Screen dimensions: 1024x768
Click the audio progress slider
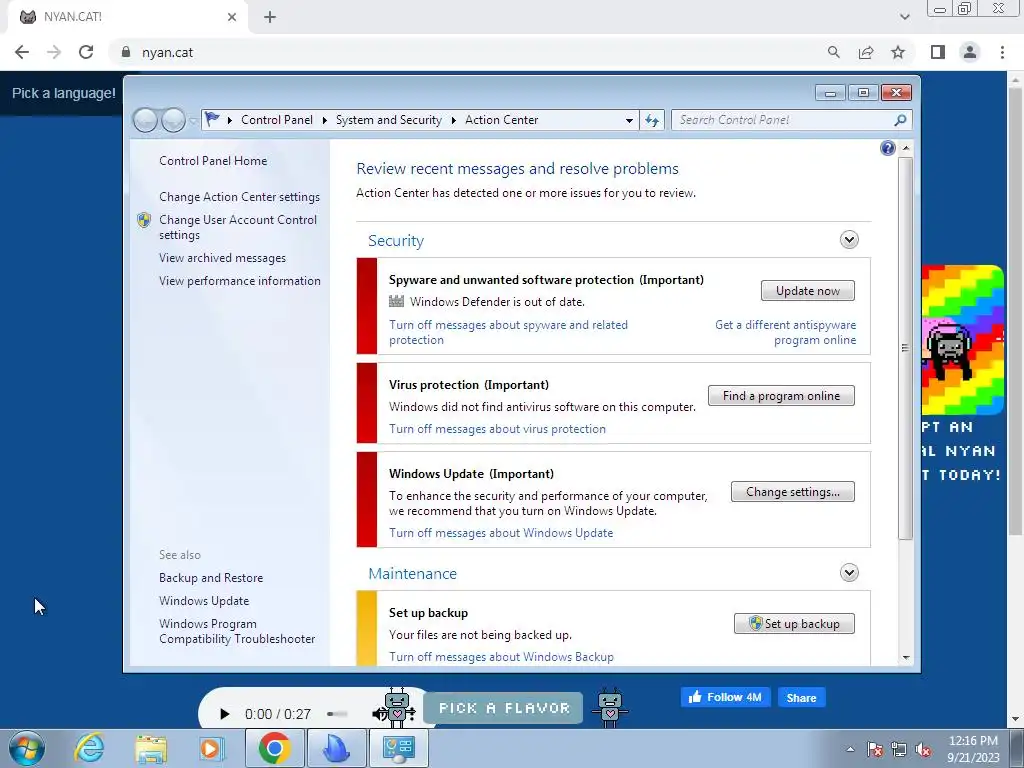[x=338, y=714]
